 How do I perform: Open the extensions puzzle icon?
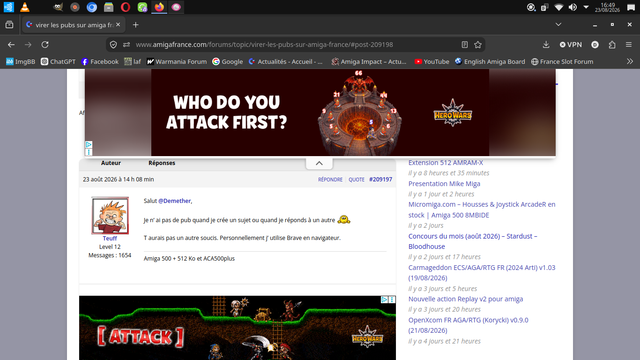coord(612,44)
